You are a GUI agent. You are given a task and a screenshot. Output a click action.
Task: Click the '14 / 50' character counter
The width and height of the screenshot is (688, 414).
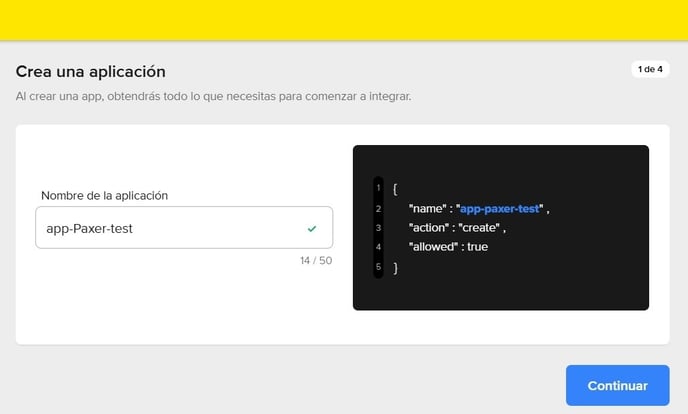click(x=314, y=261)
